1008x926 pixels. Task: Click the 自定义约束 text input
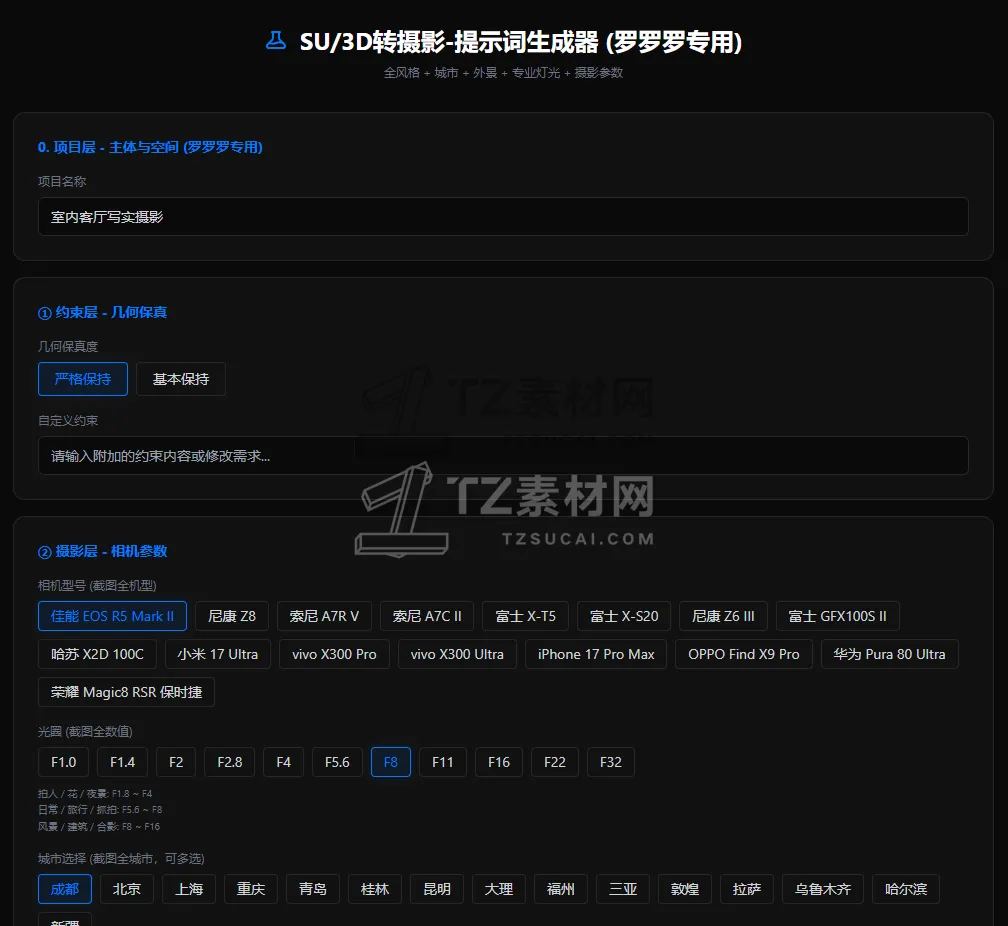coord(503,456)
